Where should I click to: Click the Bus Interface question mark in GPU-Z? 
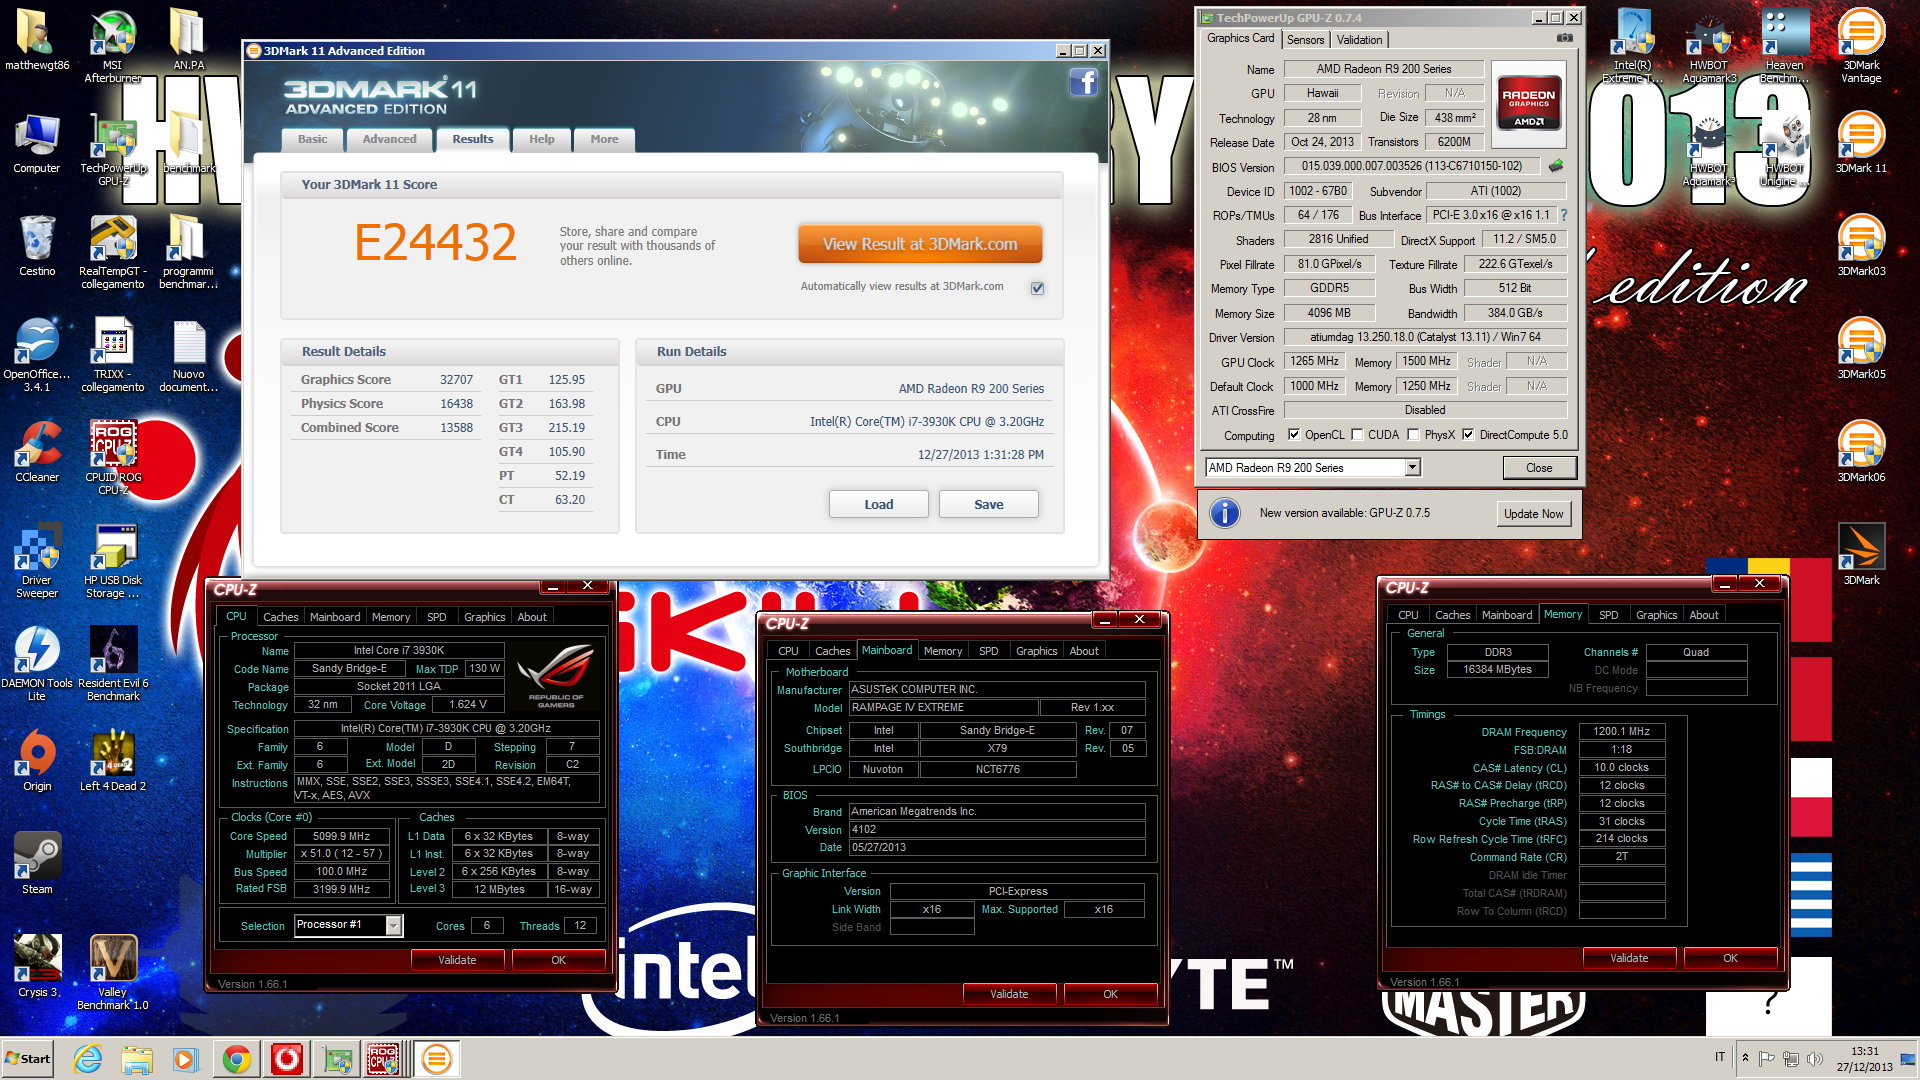click(1564, 215)
